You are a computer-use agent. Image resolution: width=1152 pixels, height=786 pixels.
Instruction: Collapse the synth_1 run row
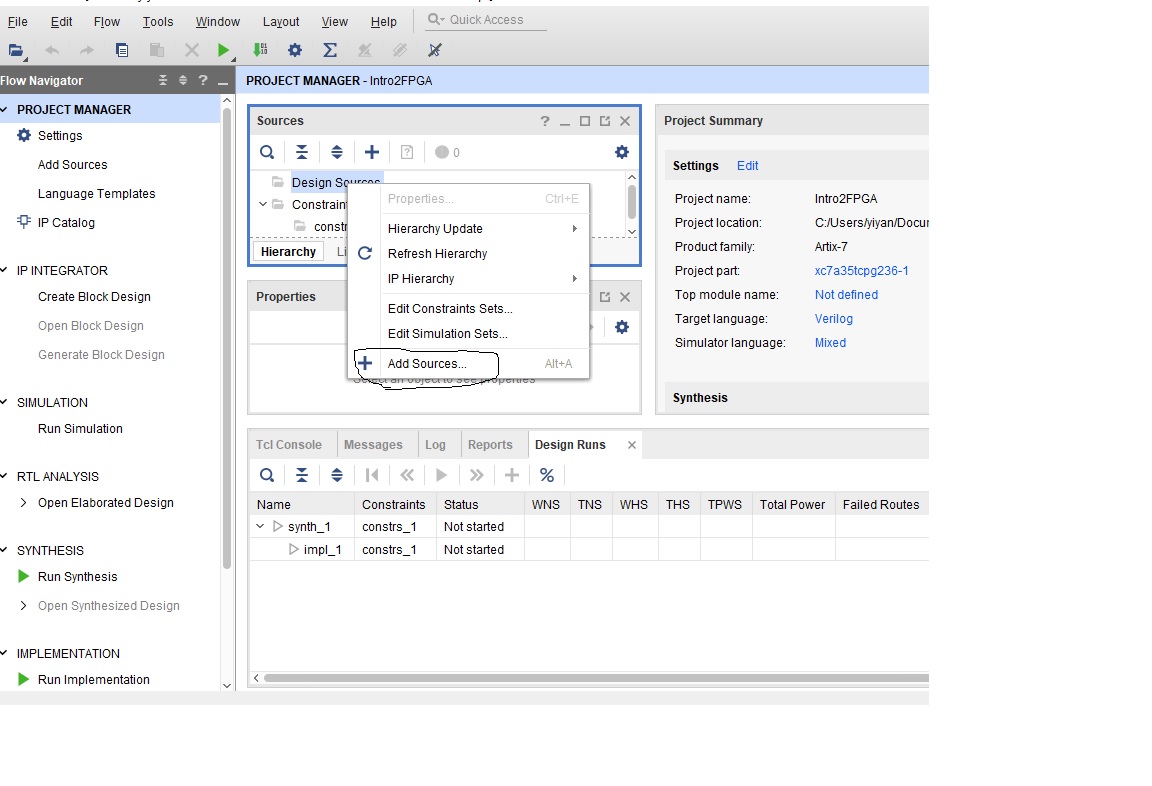261,527
